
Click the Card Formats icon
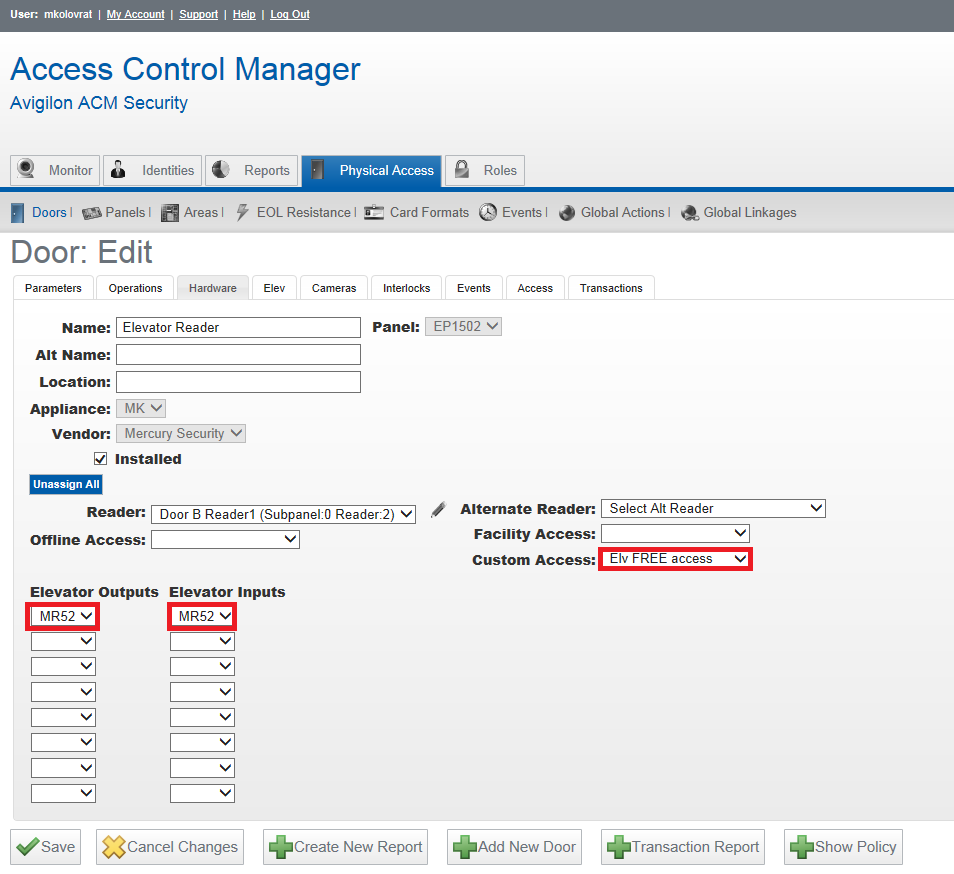pos(374,212)
